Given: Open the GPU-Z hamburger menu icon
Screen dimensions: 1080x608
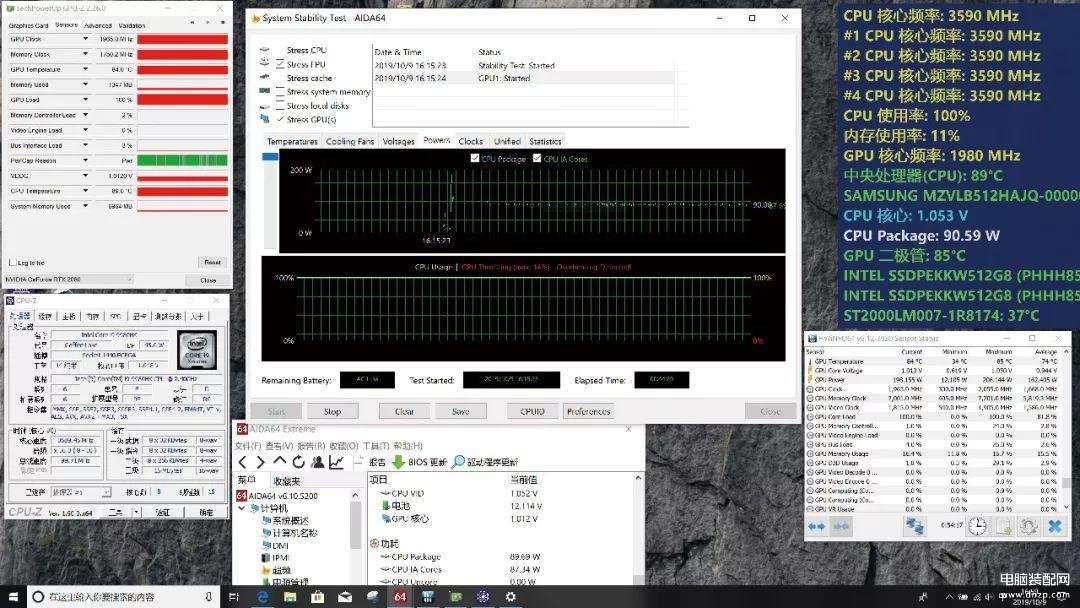Looking at the screenshot, I should click(x=222, y=23).
